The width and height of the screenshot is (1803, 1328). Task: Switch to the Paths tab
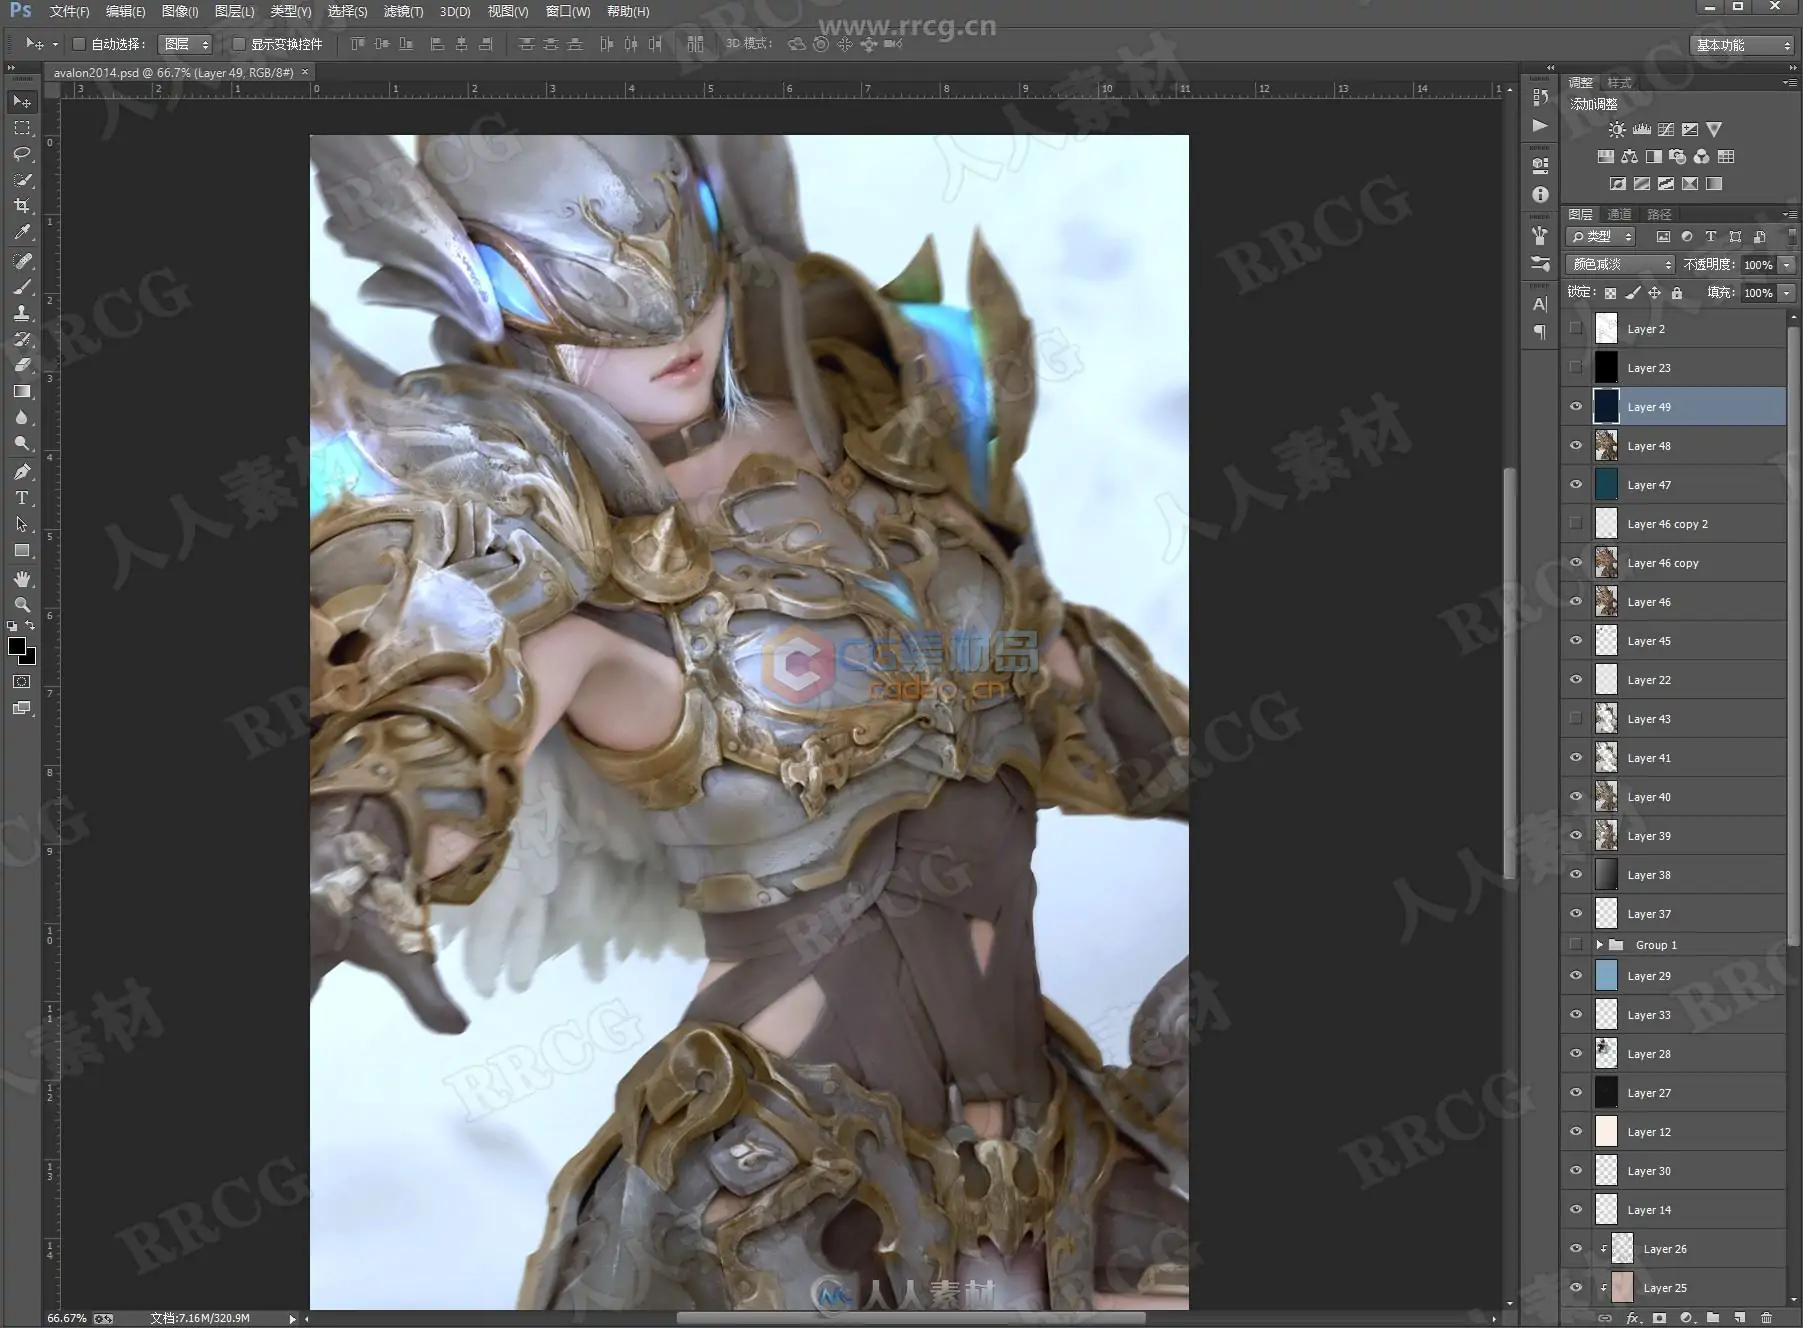coord(1659,214)
